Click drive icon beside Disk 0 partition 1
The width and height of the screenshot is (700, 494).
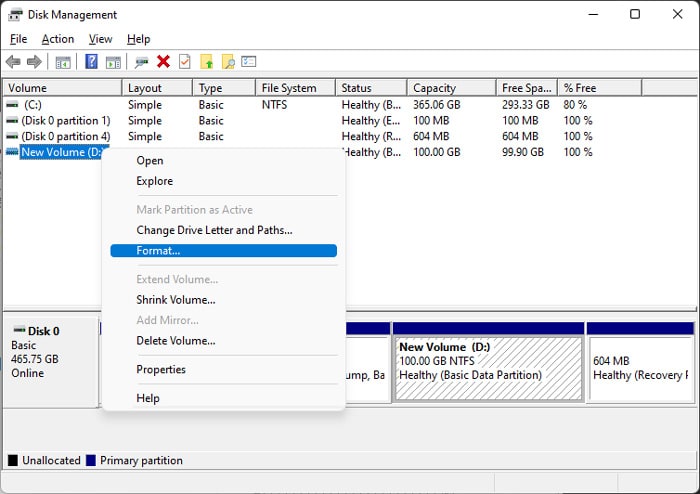[x=12, y=120]
